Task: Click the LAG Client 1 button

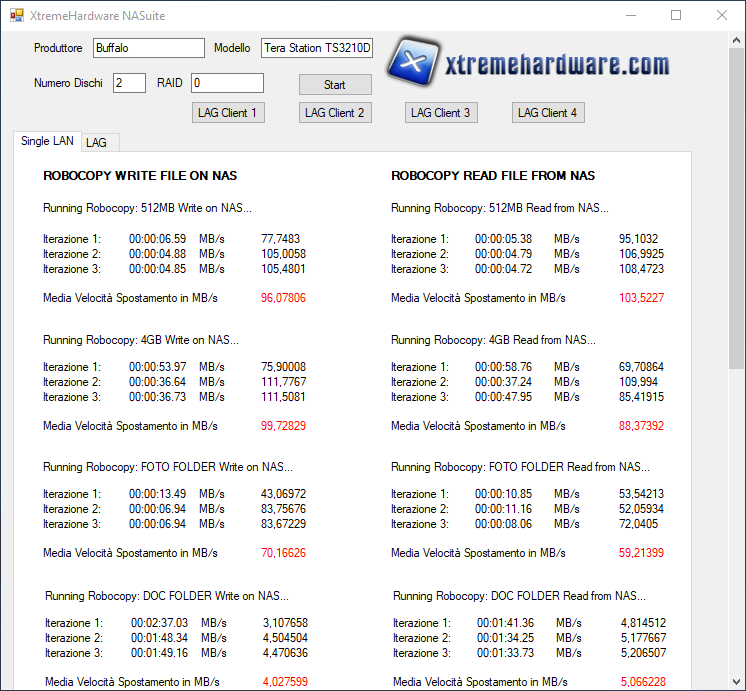Action: [x=228, y=113]
